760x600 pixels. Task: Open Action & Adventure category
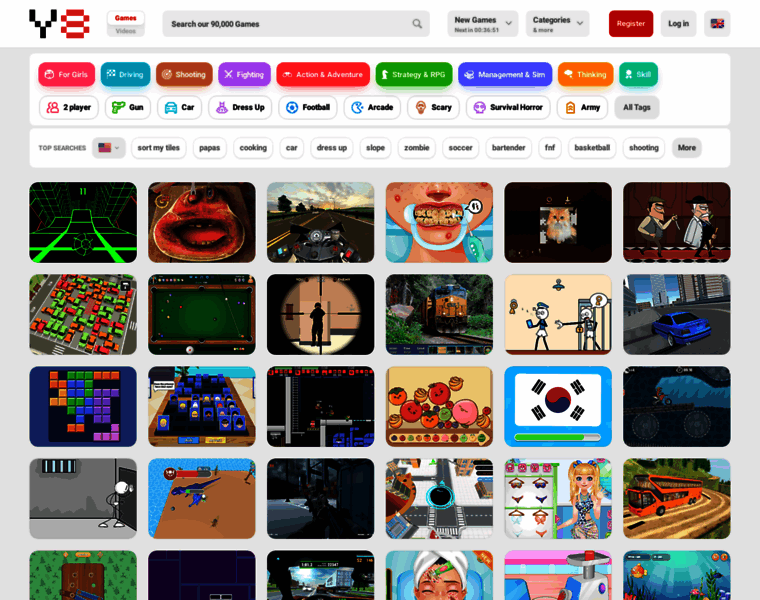point(323,75)
